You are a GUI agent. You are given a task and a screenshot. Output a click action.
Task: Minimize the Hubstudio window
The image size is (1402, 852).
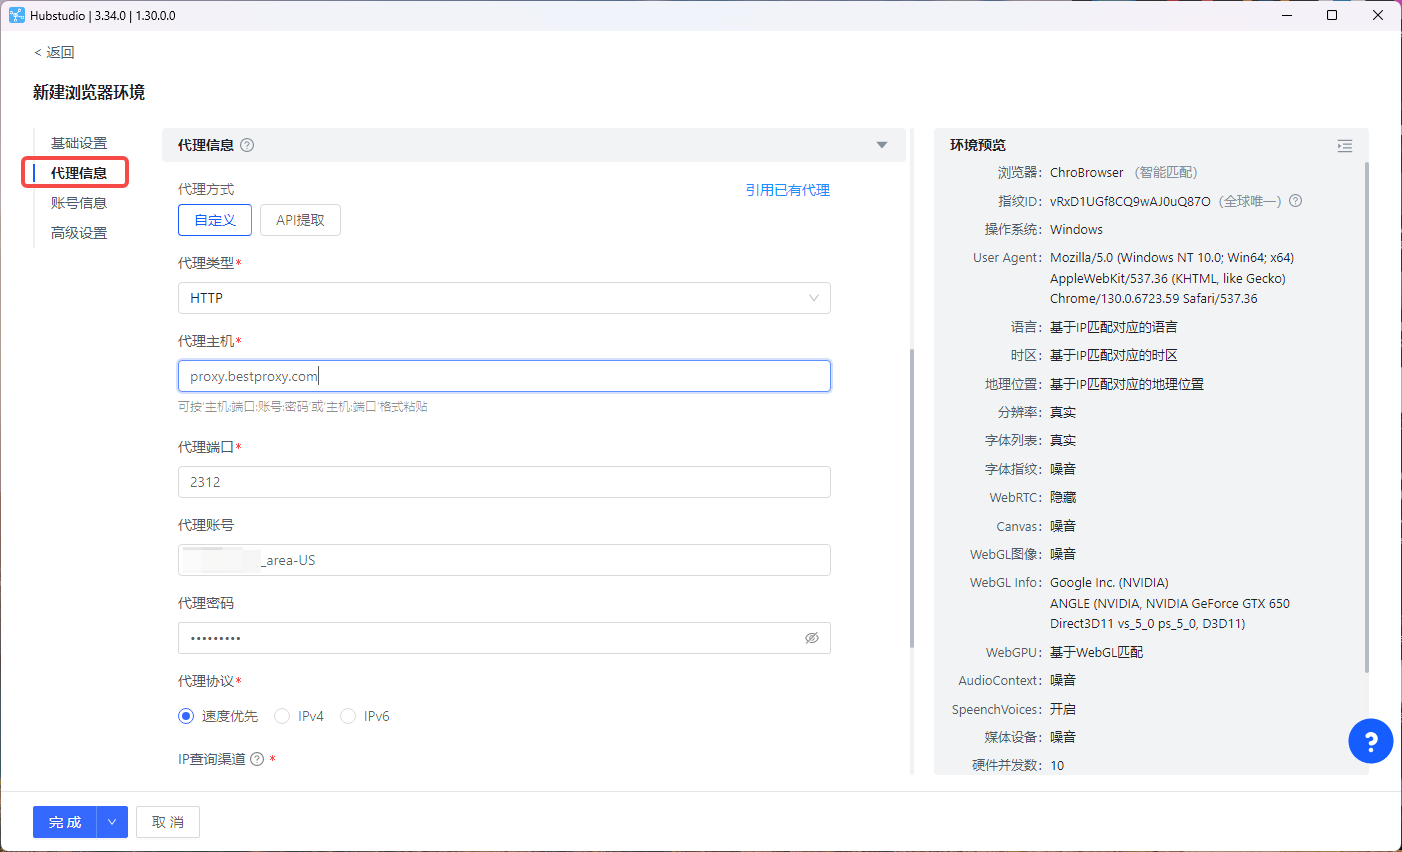click(1286, 15)
